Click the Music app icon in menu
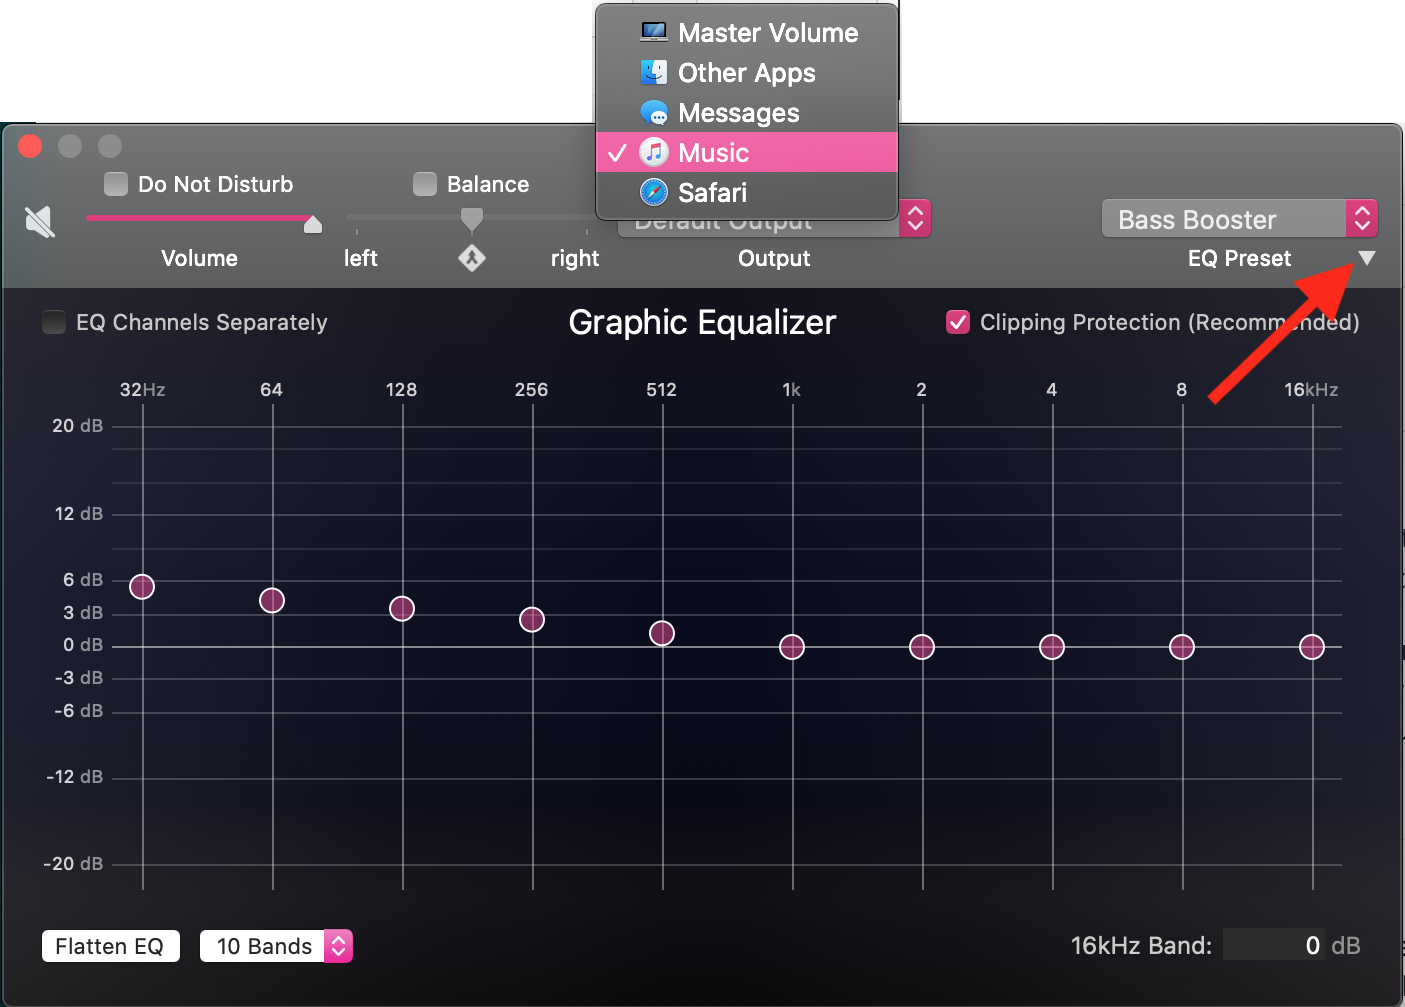Viewport: 1405px width, 1007px height. pyautogui.click(x=654, y=152)
